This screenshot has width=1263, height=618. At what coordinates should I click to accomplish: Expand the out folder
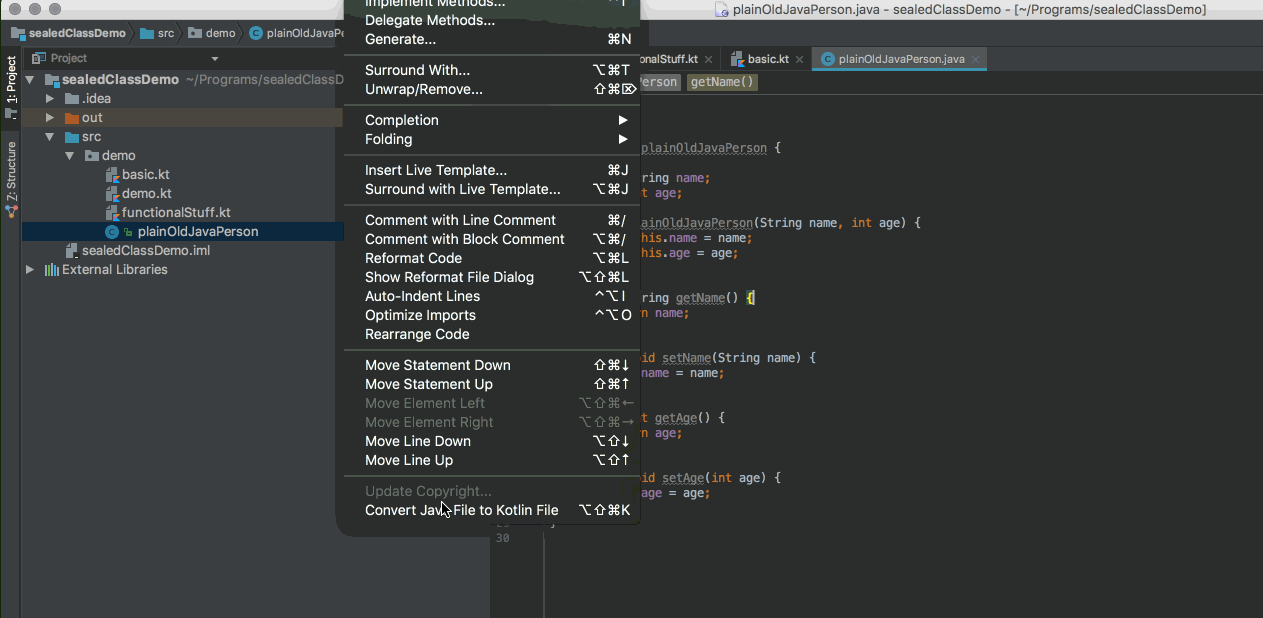(x=50, y=117)
